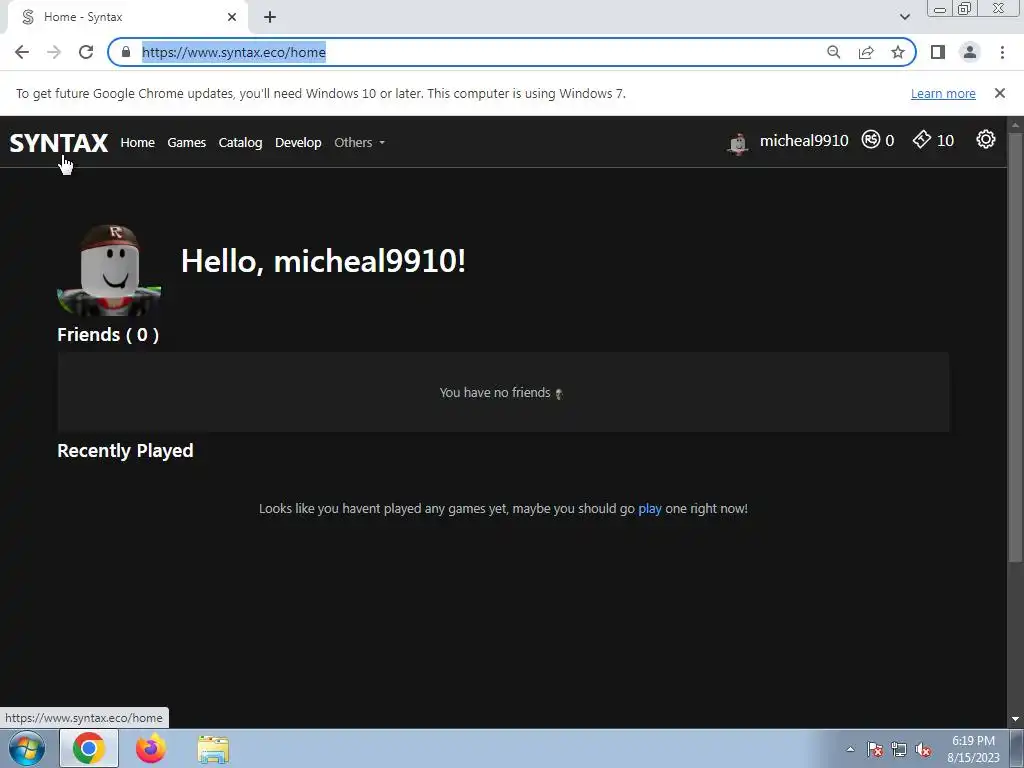Share this page icon
This screenshot has height=768, width=1024.
[x=866, y=52]
